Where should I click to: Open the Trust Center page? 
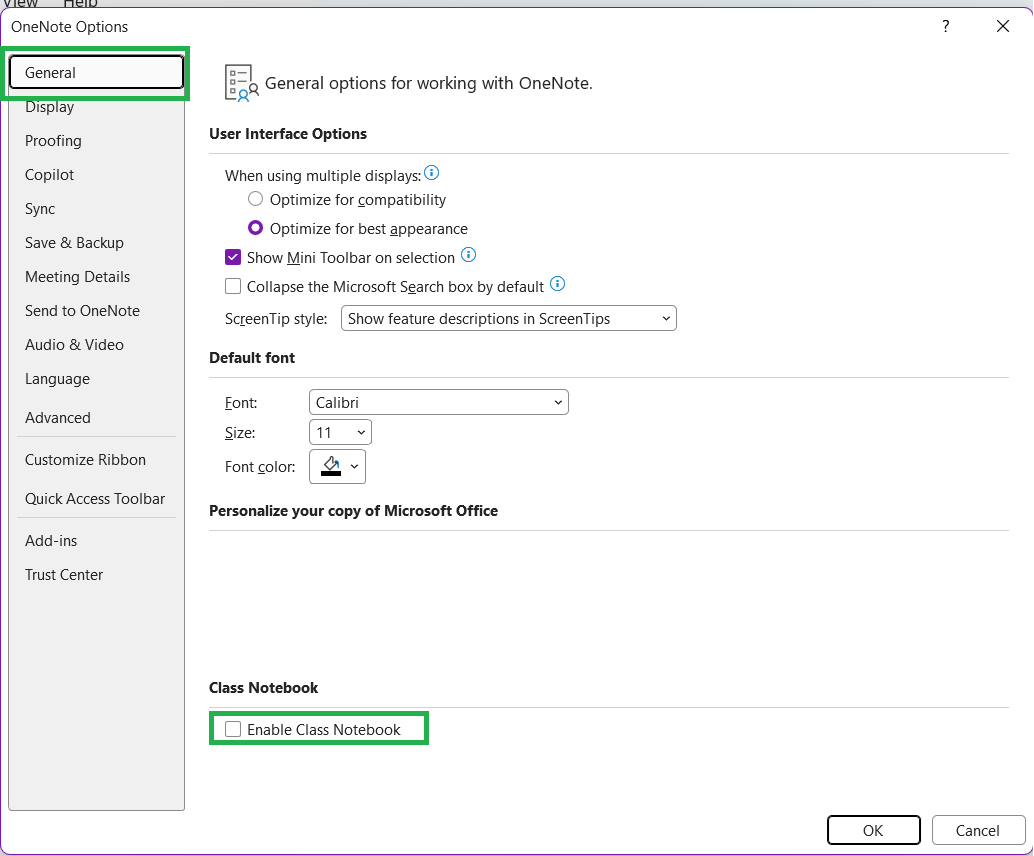(96, 575)
